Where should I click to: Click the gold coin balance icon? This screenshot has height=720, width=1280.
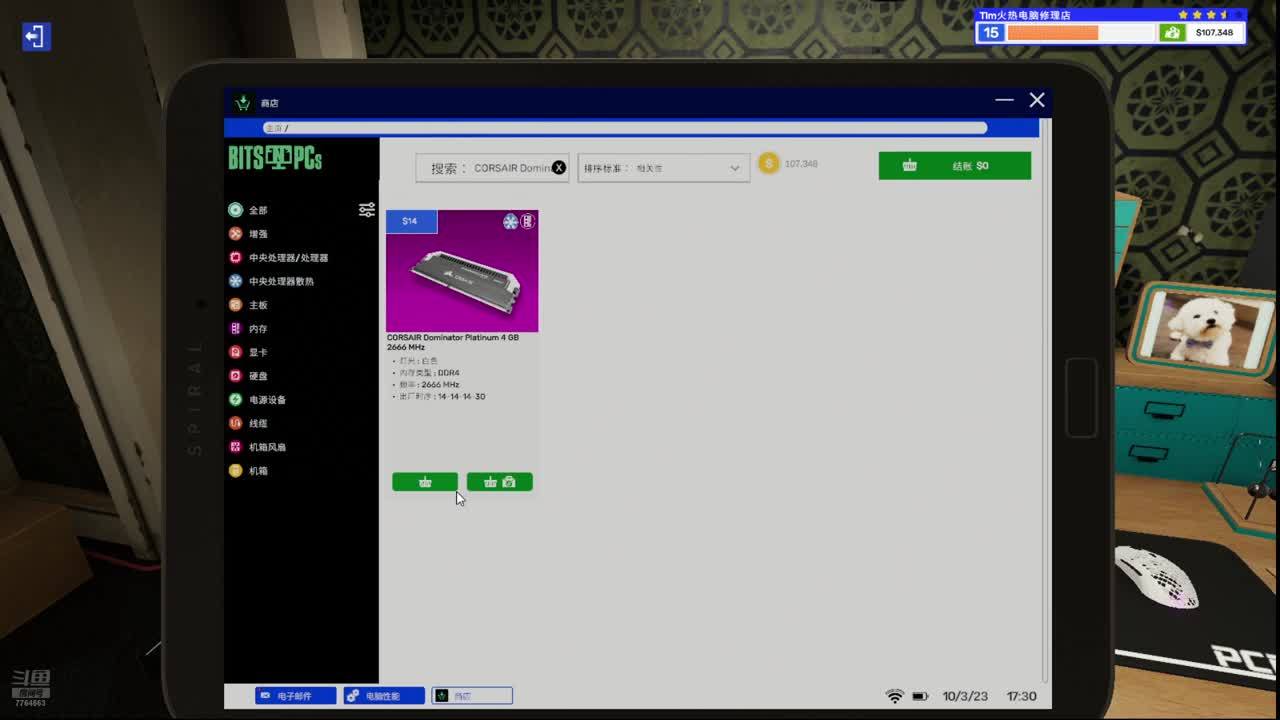pos(768,164)
